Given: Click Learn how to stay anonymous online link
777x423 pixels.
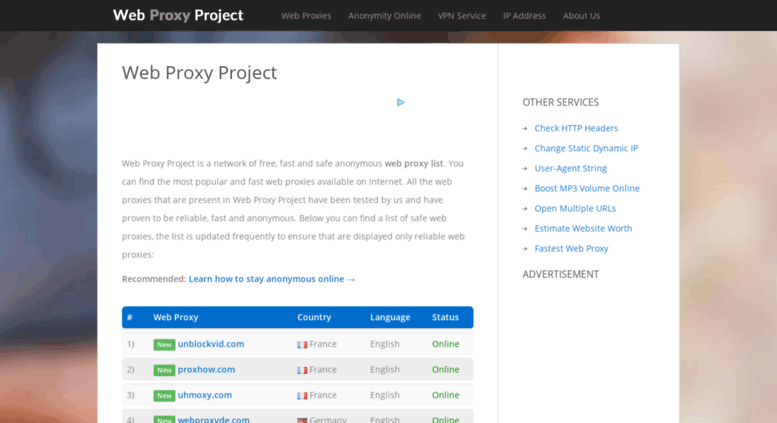Looking at the screenshot, I should point(272,279).
